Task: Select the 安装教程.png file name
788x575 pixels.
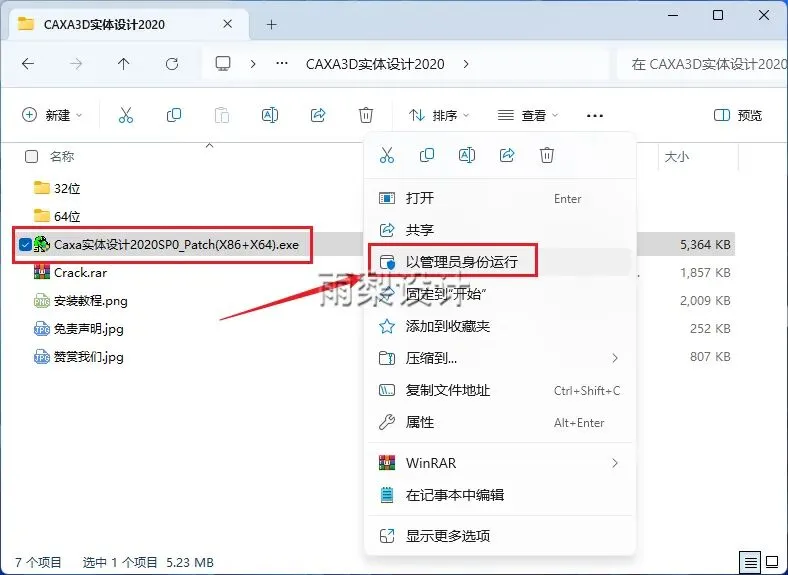Action: 90,301
